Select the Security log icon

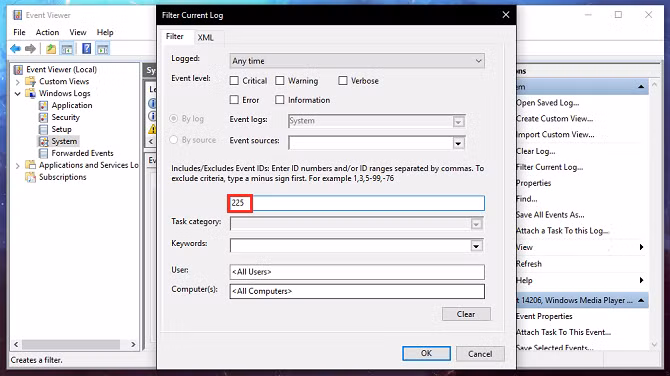point(43,118)
